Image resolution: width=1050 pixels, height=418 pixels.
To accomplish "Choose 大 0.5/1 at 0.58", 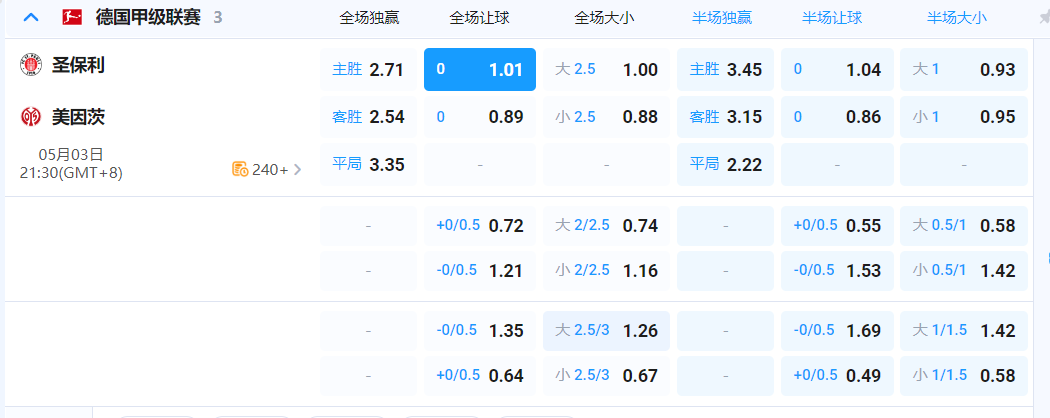I will coord(964,226).
